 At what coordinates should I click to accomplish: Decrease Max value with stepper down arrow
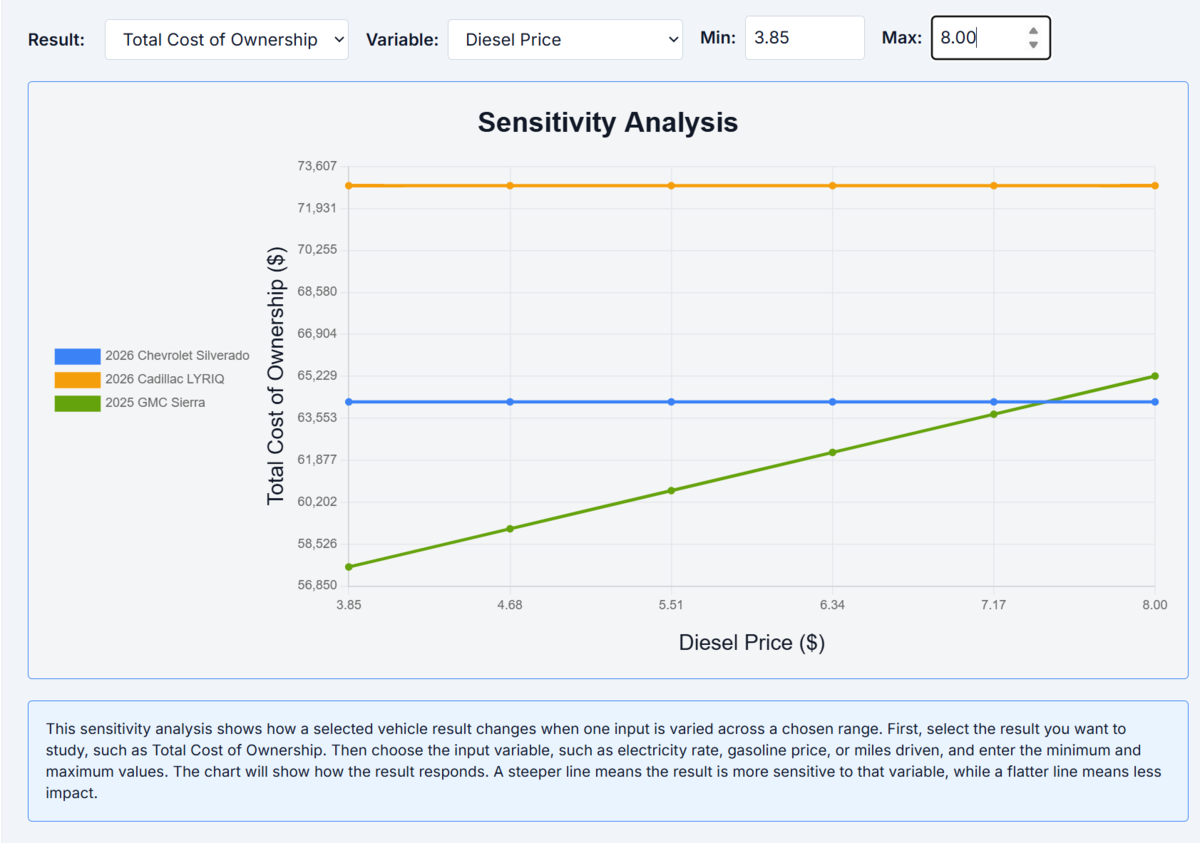[x=1033, y=45]
